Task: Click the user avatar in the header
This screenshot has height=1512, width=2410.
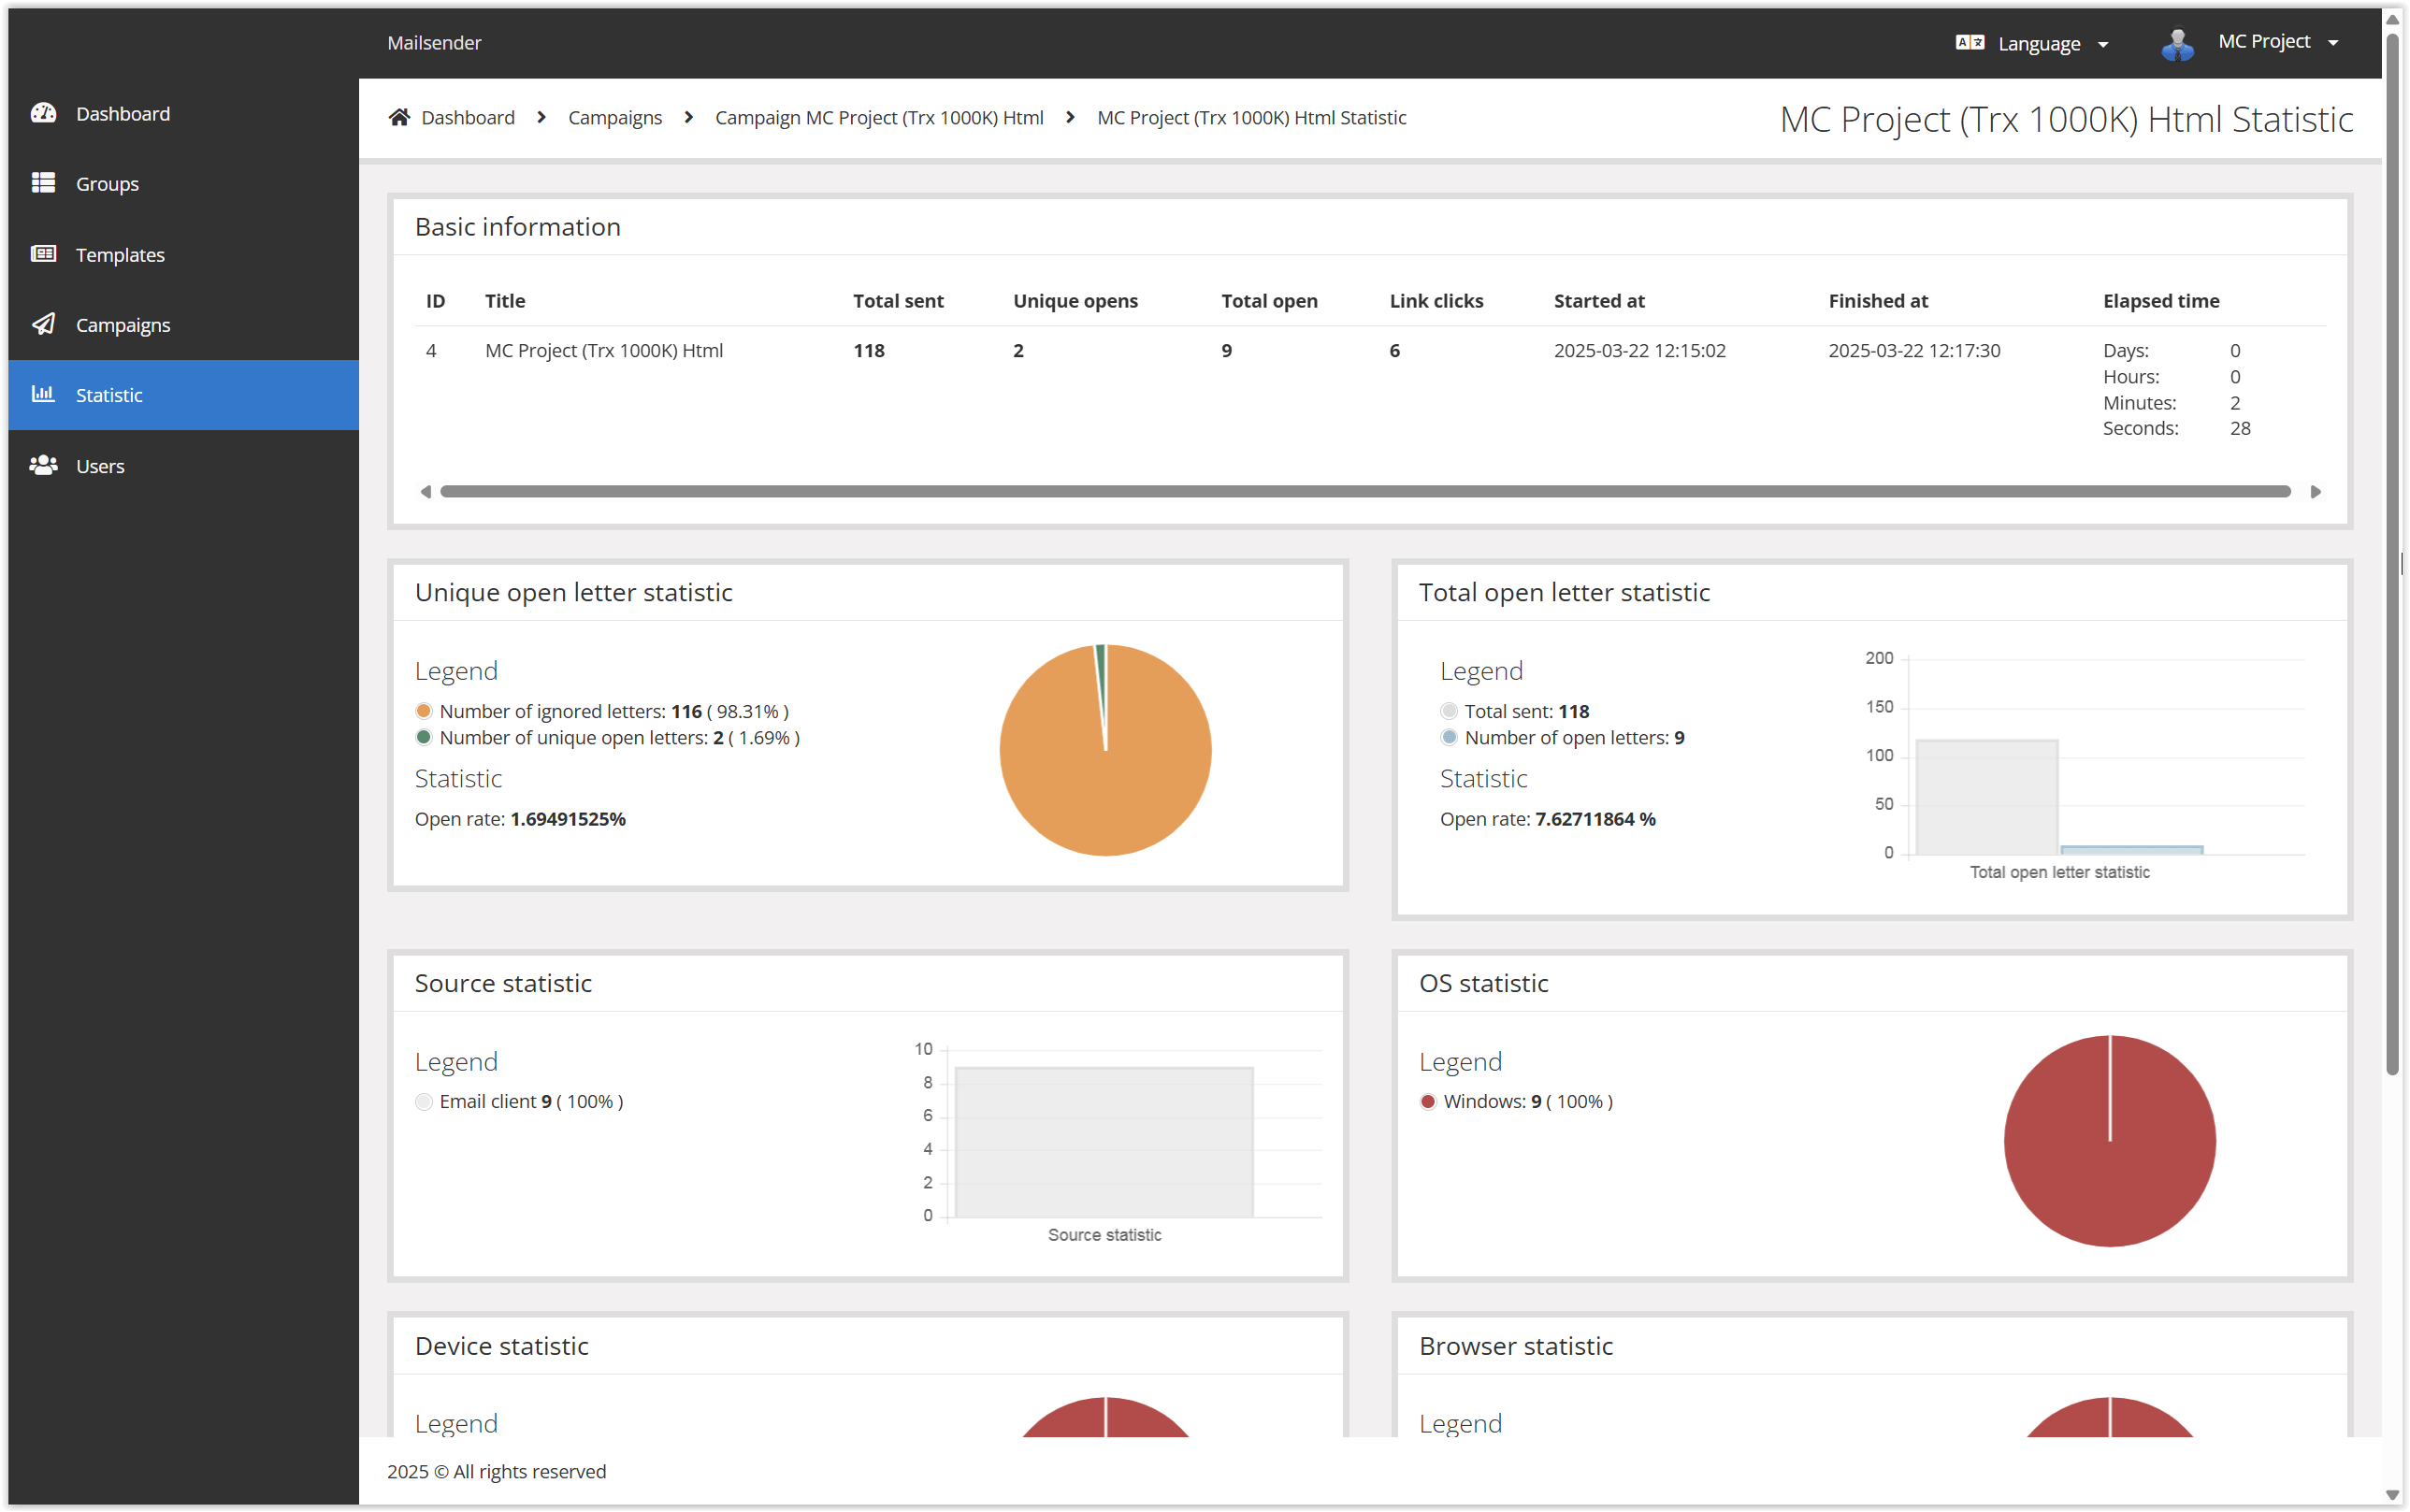Action: [x=2179, y=42]
